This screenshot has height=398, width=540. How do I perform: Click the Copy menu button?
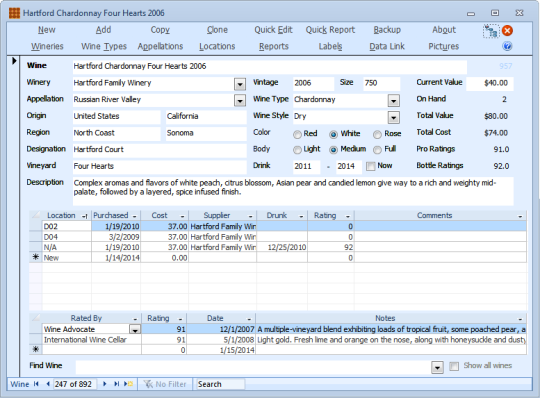160,30
